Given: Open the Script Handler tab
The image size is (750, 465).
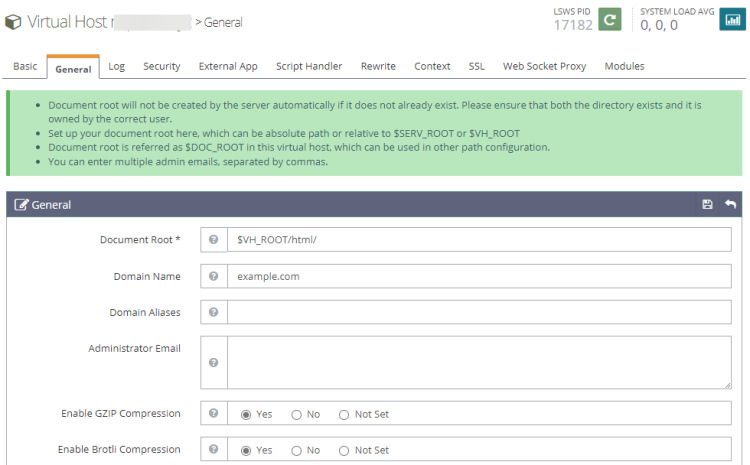Looking at the screenshot, I should pyautogui.click(x=309, y=66).
